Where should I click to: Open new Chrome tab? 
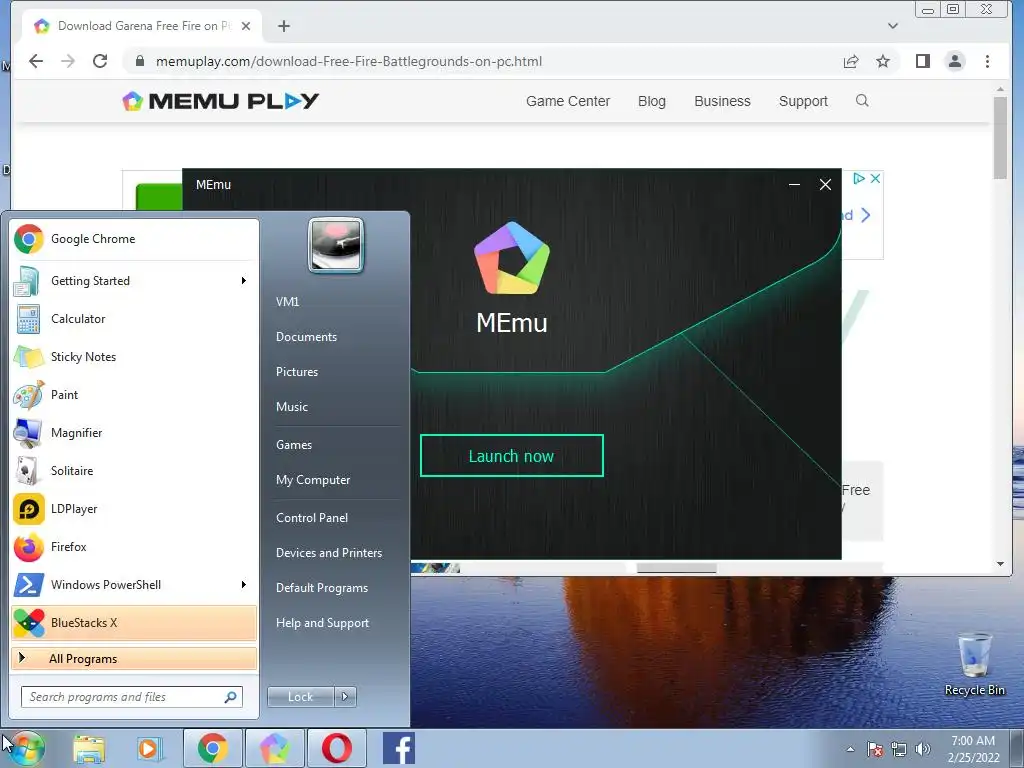pyautogui.click(x=283, y=26)
